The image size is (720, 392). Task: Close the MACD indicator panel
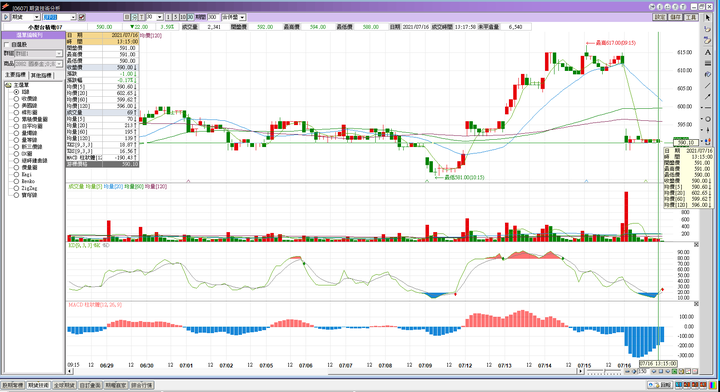(x=696, y=304)
